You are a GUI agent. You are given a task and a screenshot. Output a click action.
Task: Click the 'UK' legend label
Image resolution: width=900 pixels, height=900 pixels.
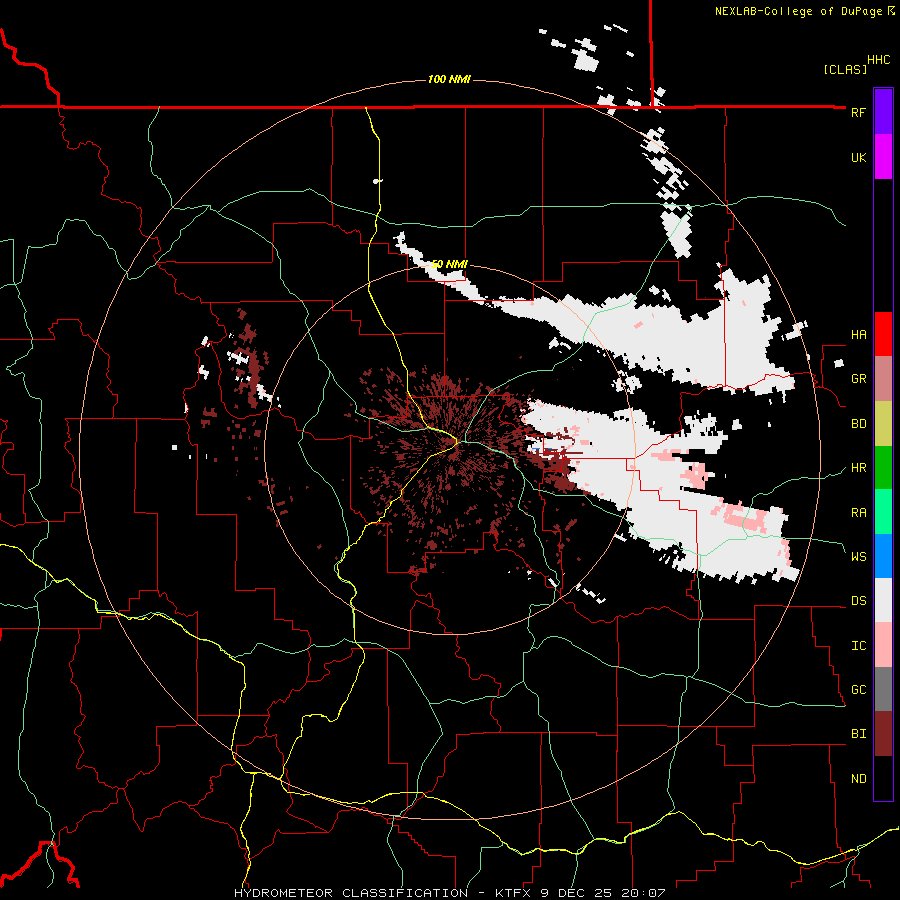[x=858, y=157]
